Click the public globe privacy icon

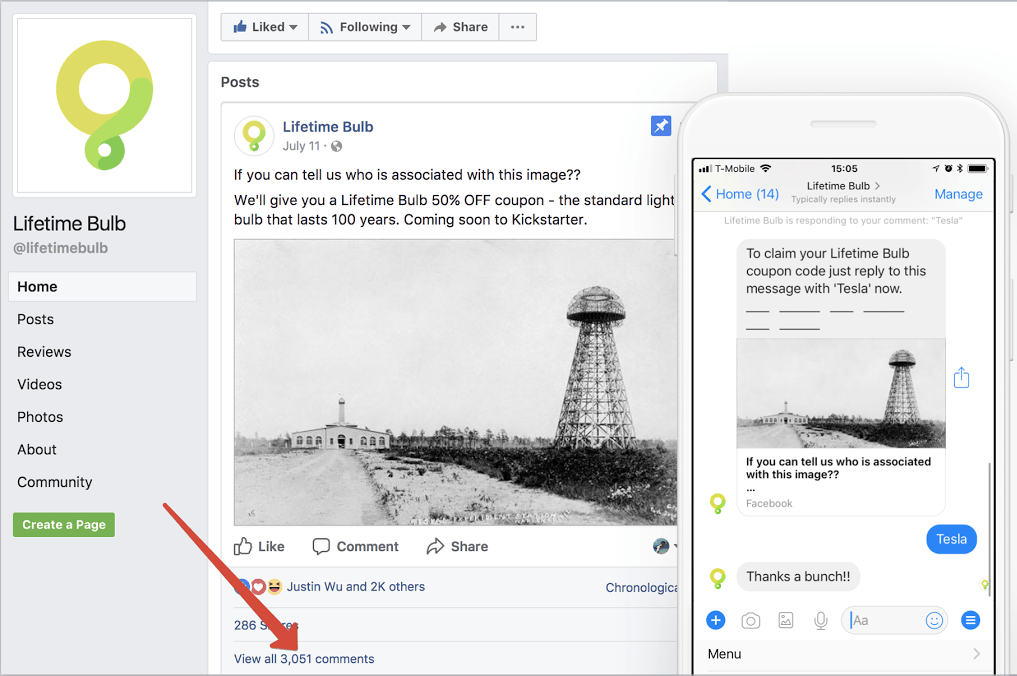tap(337, 146)
